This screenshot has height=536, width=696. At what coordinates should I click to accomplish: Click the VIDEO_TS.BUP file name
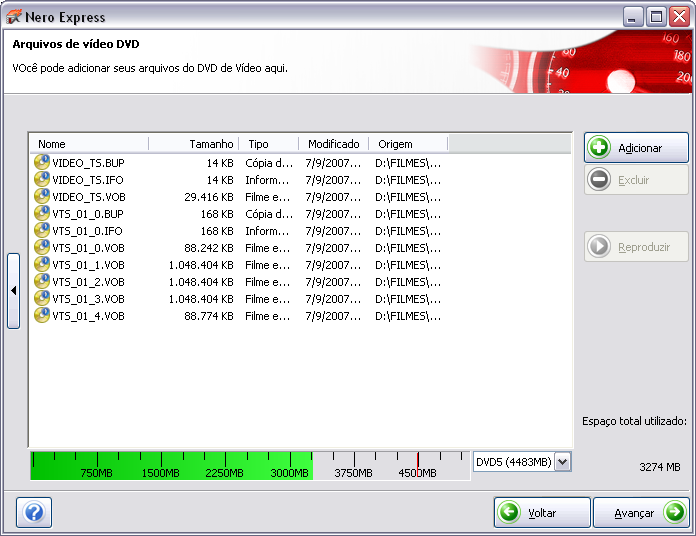[x=88, y=163]
